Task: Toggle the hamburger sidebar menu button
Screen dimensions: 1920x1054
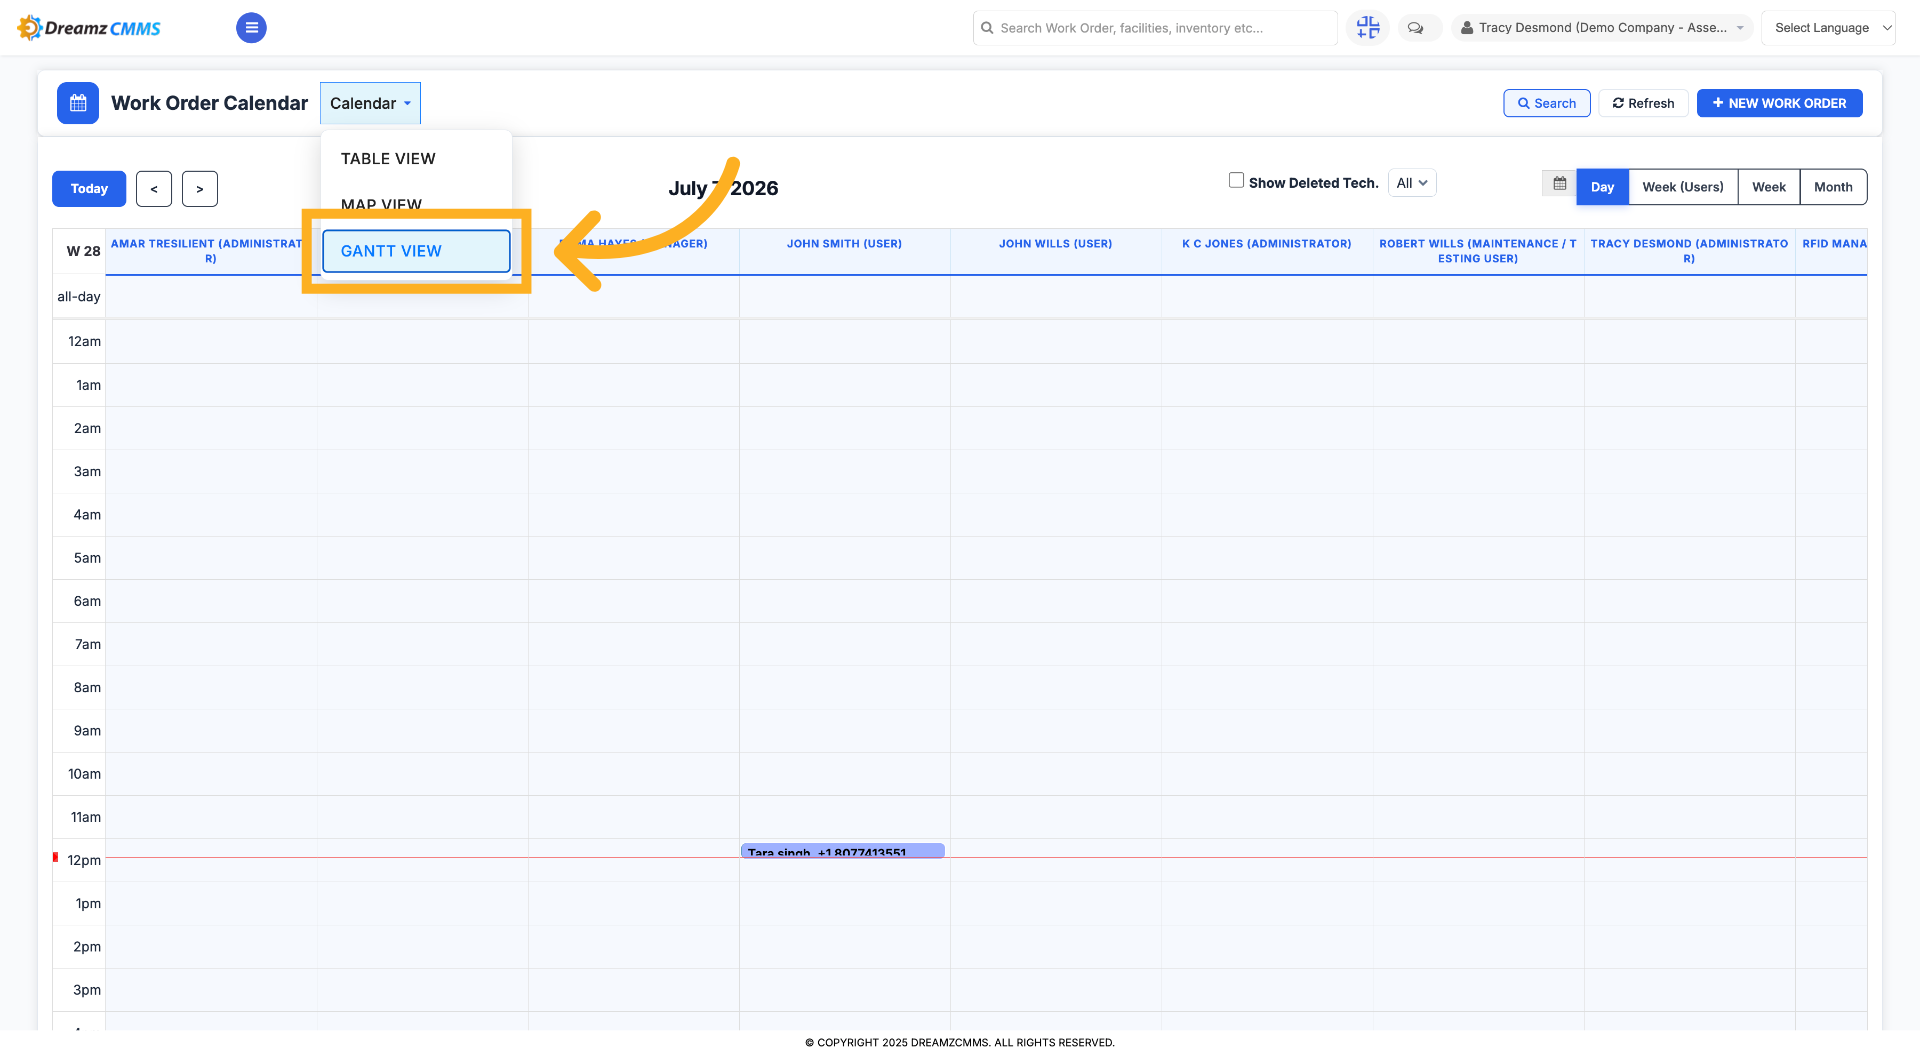Action: tap(251, 28)
